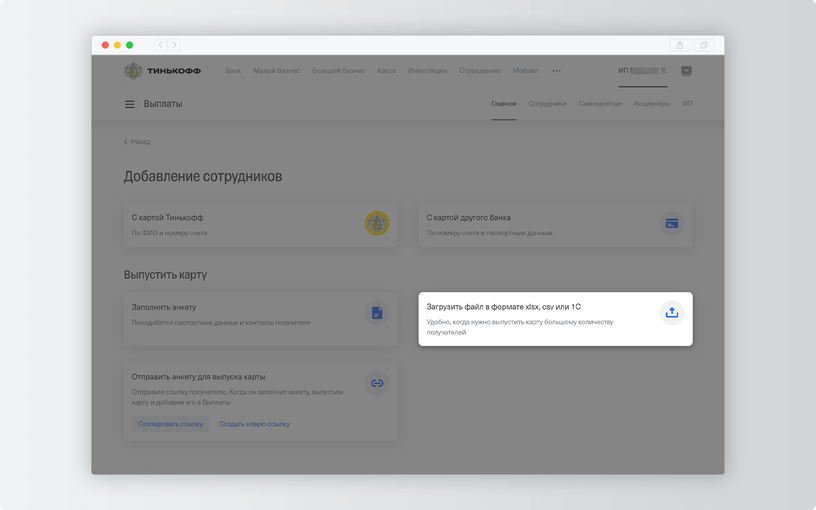Click the Tinkoff emblem on С картой Тинькофф card
The image size is (816, 510).
click(x=377, y=223)
